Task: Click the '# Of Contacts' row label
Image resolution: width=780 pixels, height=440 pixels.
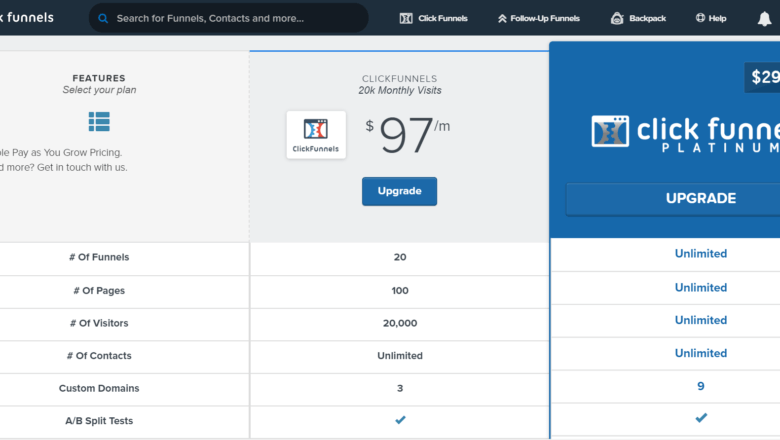Action: (x=99, y=355)
